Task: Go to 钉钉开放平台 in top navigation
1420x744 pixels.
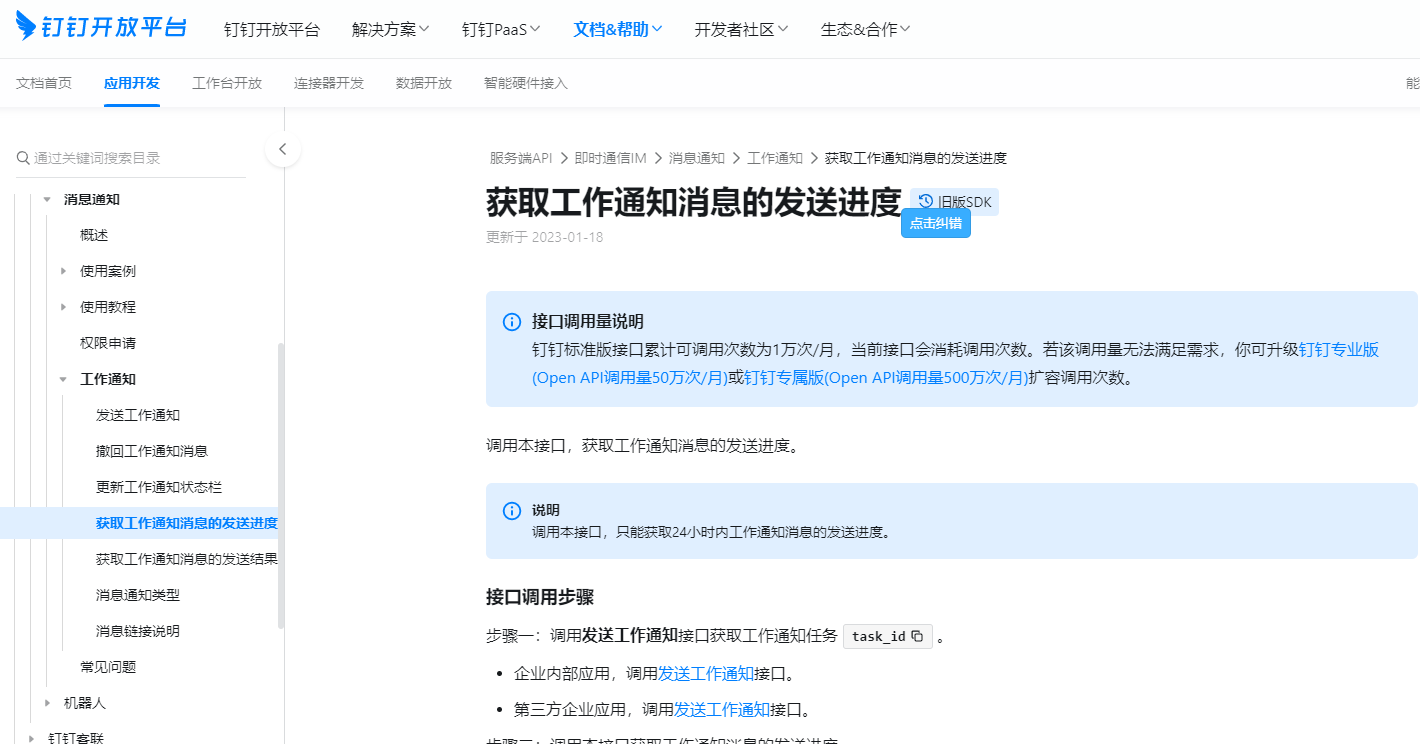Action: click(x=272, y=29)
